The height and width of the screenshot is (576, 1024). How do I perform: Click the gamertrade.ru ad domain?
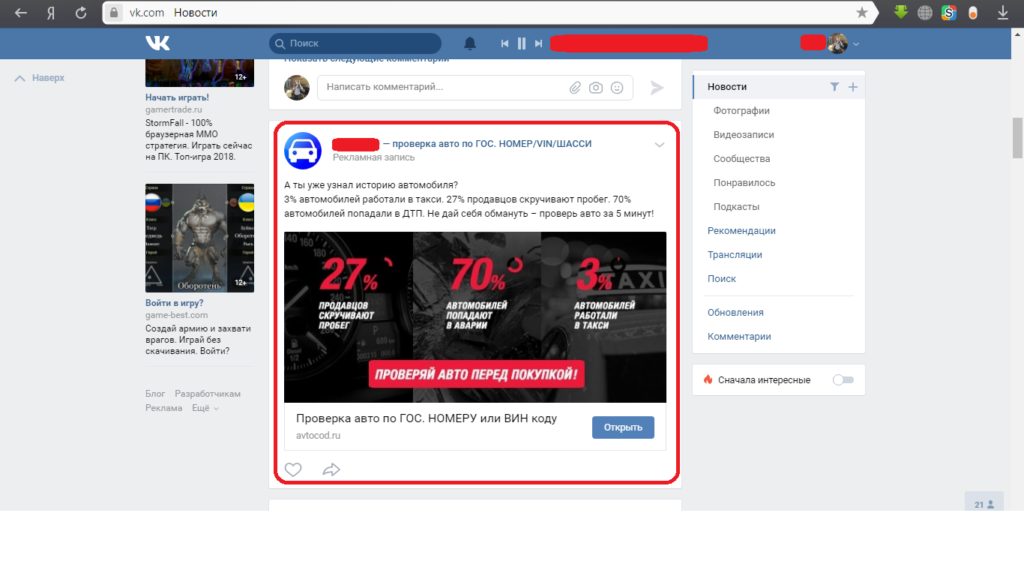point(174,110)
